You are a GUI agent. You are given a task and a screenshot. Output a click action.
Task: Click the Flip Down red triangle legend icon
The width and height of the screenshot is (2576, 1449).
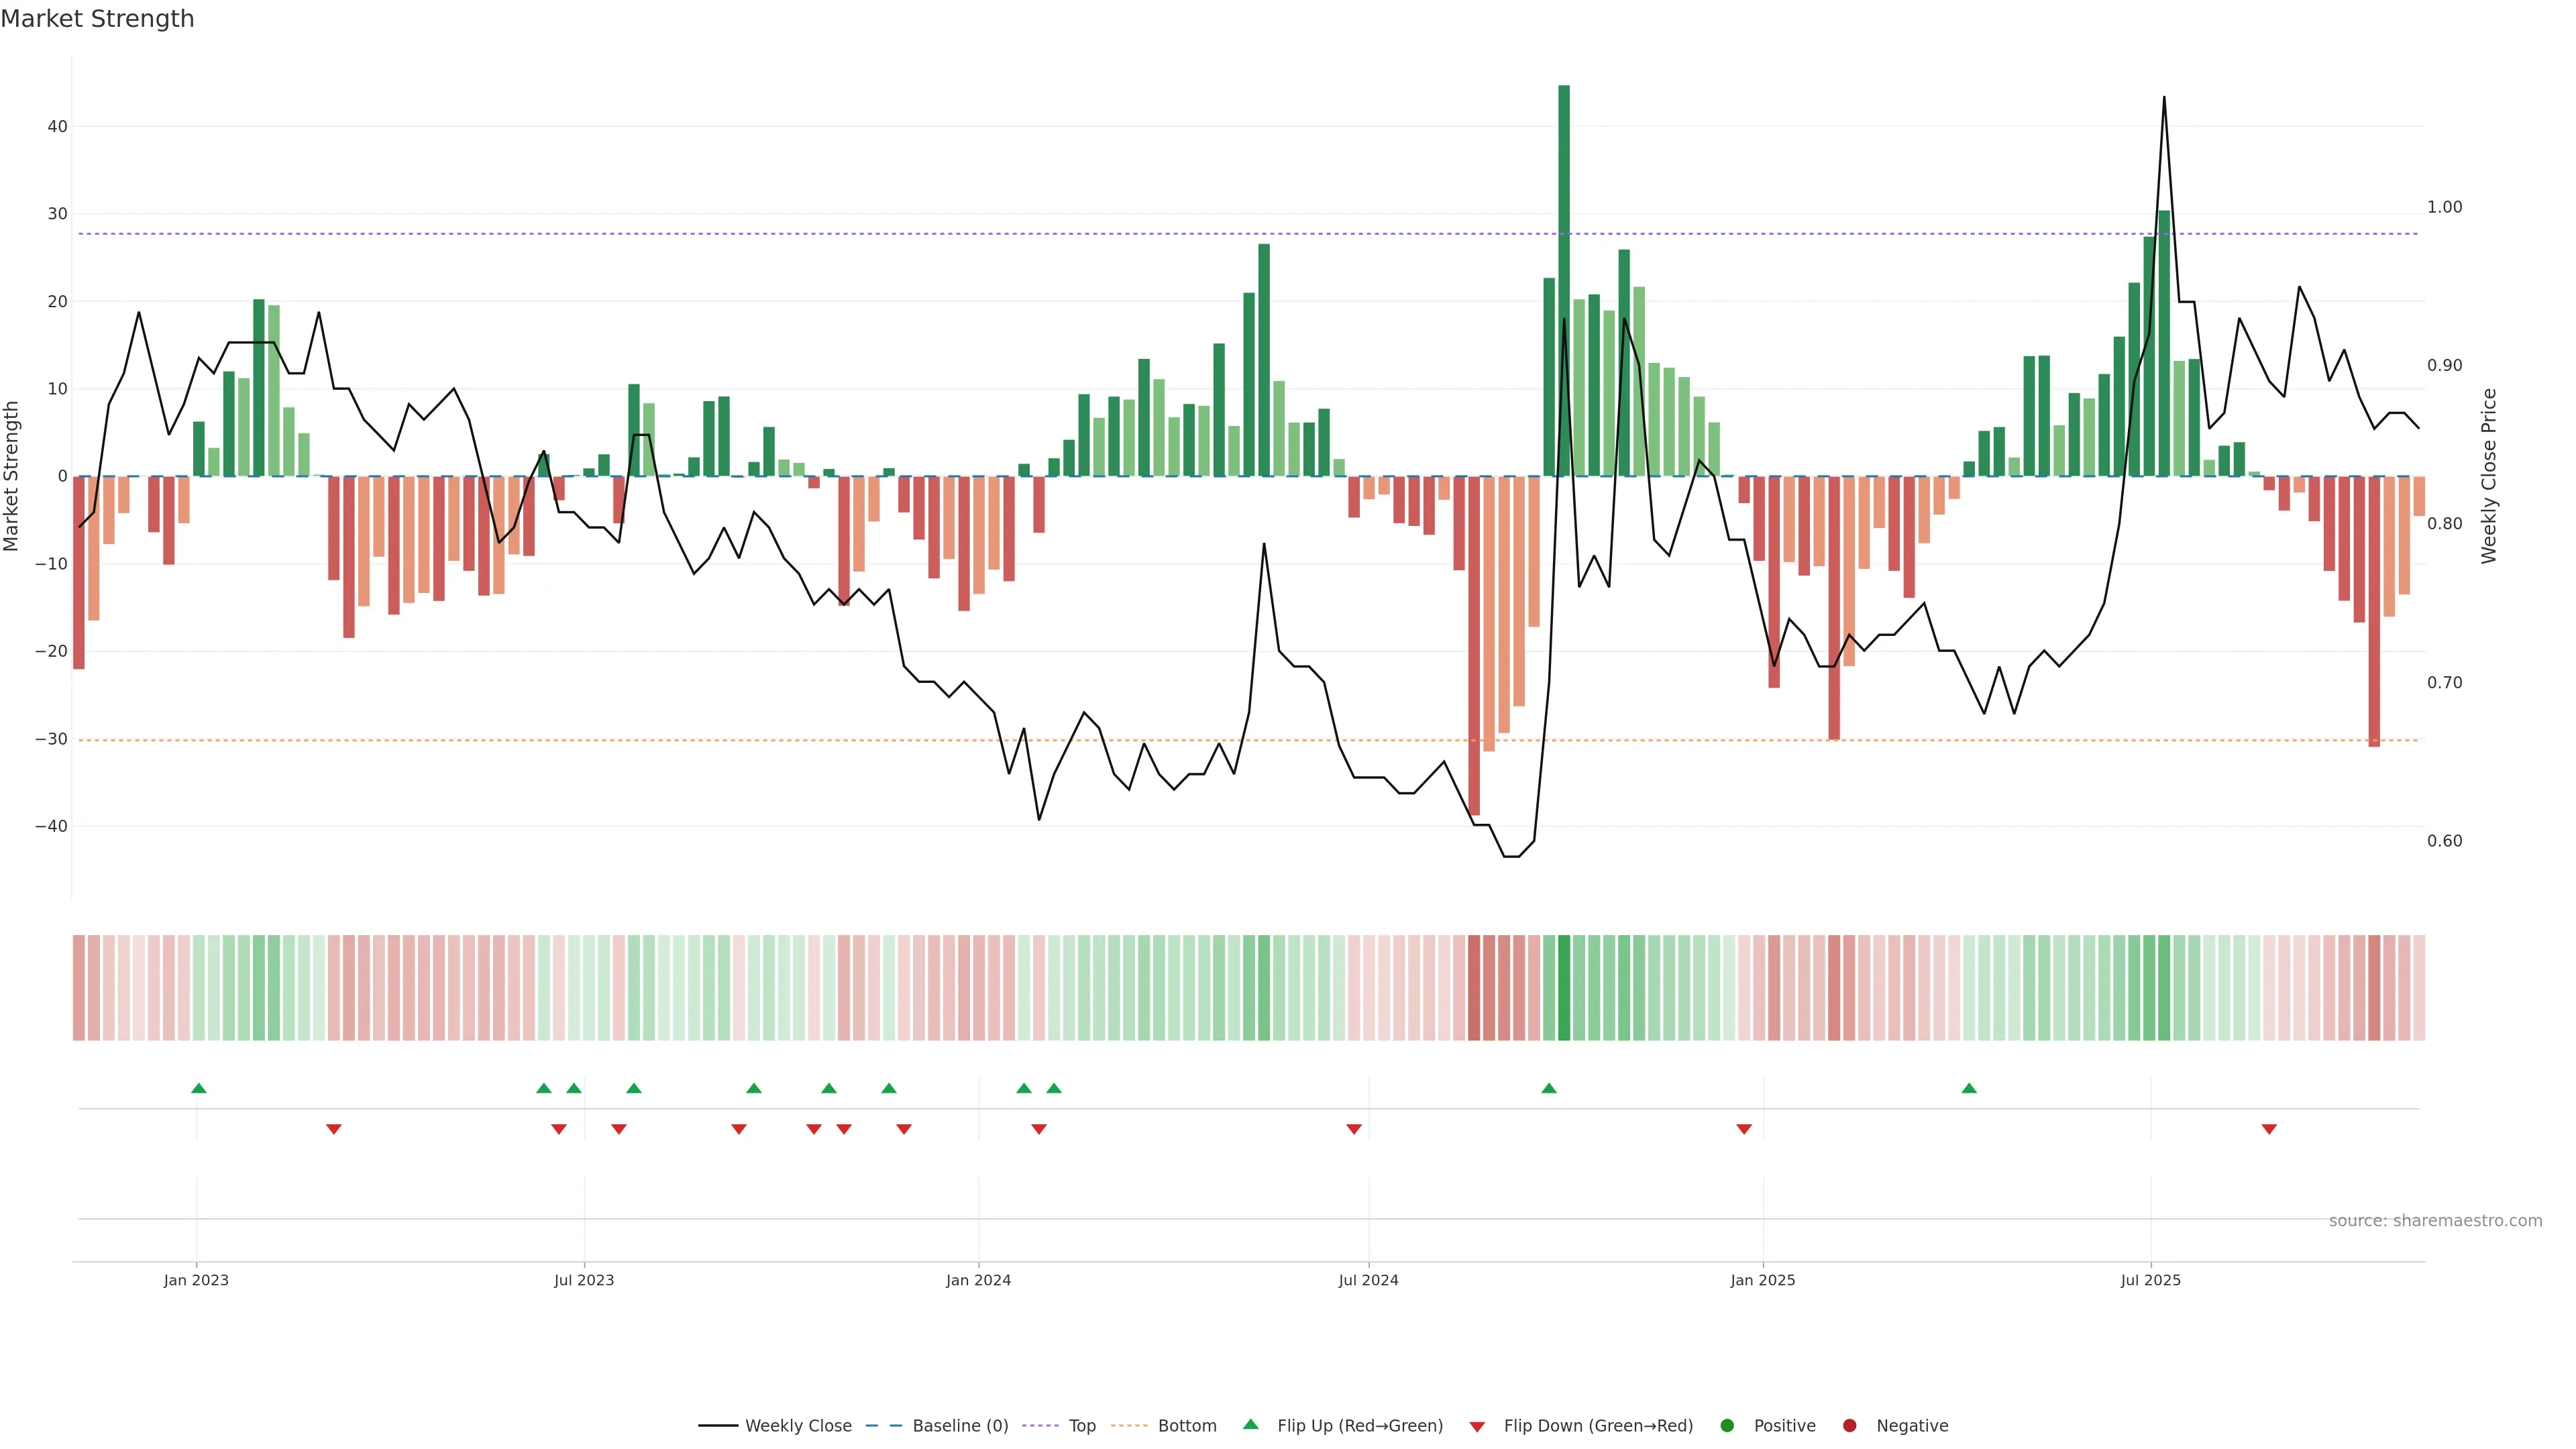(x=1477, y=1426)
